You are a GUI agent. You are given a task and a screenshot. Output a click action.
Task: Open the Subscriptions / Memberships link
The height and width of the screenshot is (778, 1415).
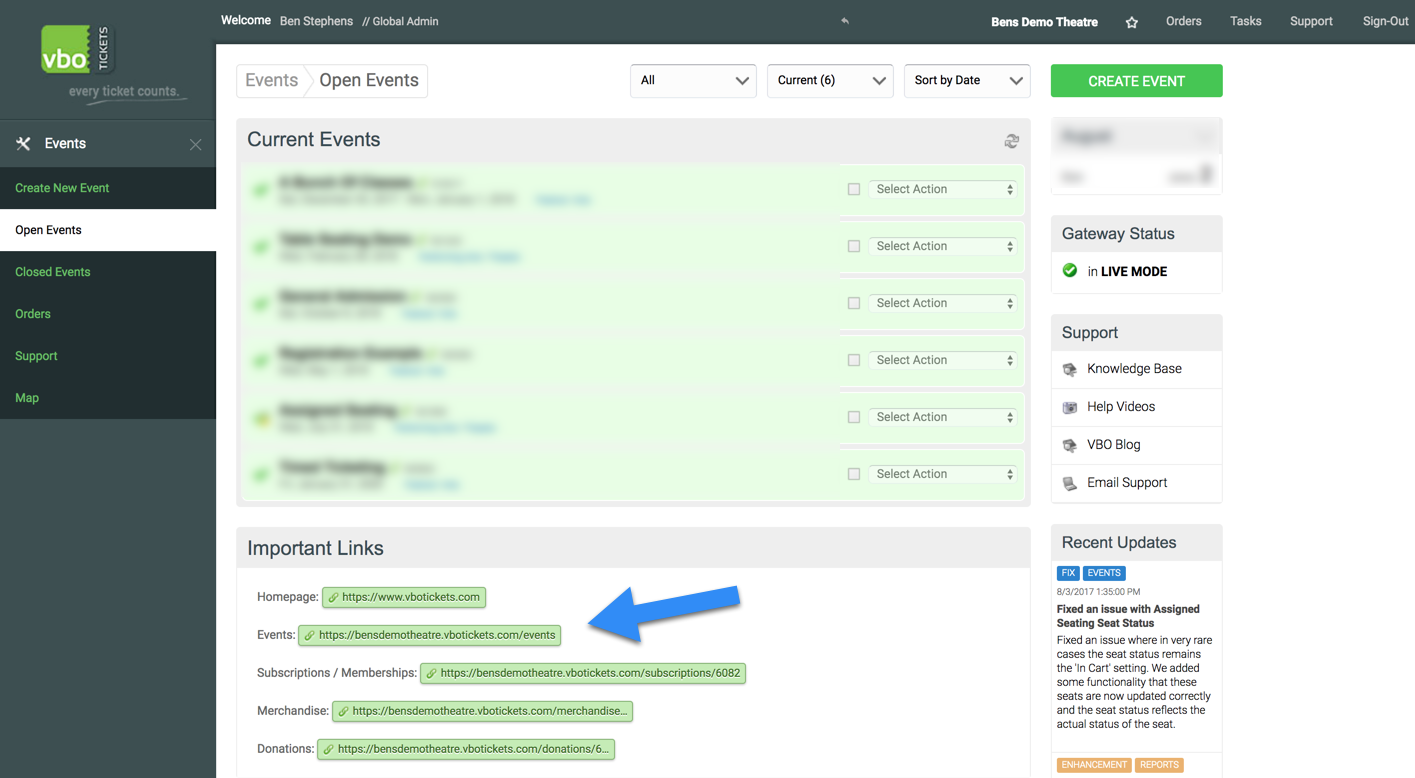(583, 673)
